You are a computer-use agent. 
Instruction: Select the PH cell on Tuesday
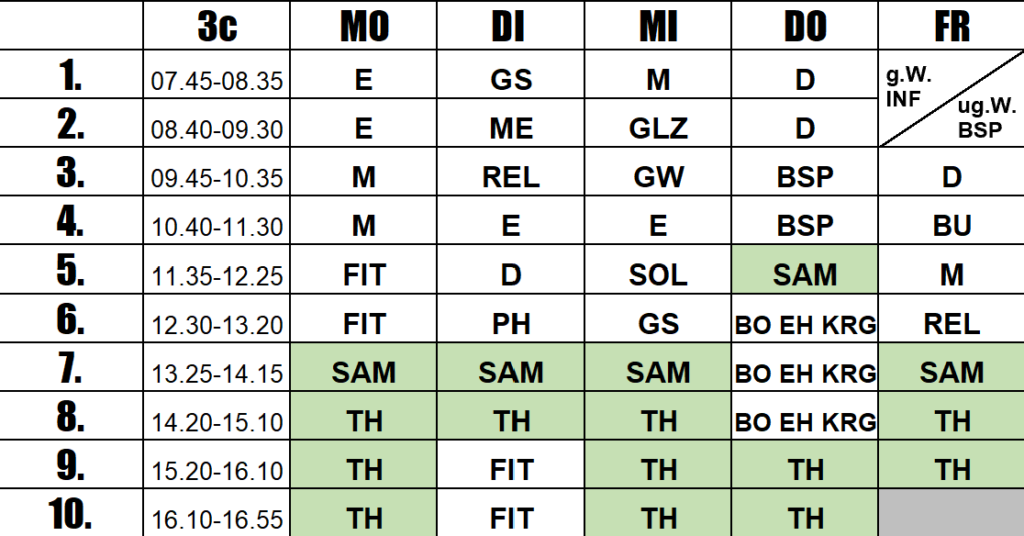(511, 319)
